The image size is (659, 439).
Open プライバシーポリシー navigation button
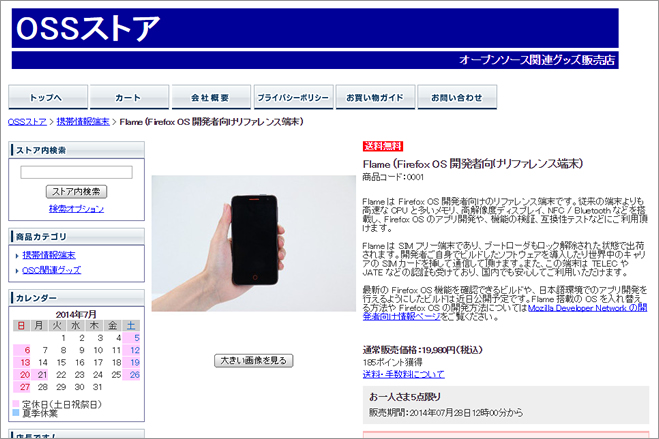pyautogui.click(x=293, y=97)
